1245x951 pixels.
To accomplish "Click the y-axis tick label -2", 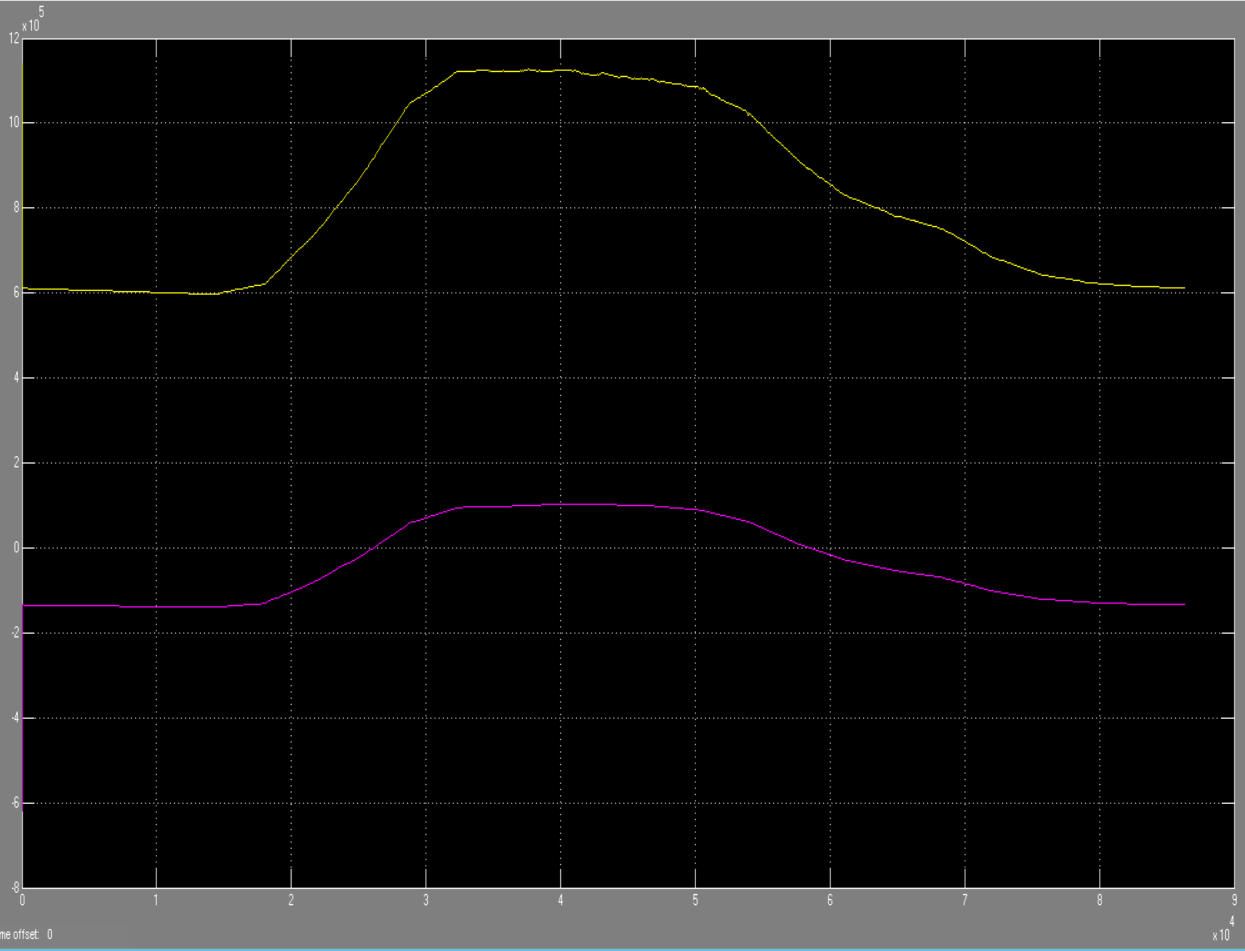I will [14, 633].
